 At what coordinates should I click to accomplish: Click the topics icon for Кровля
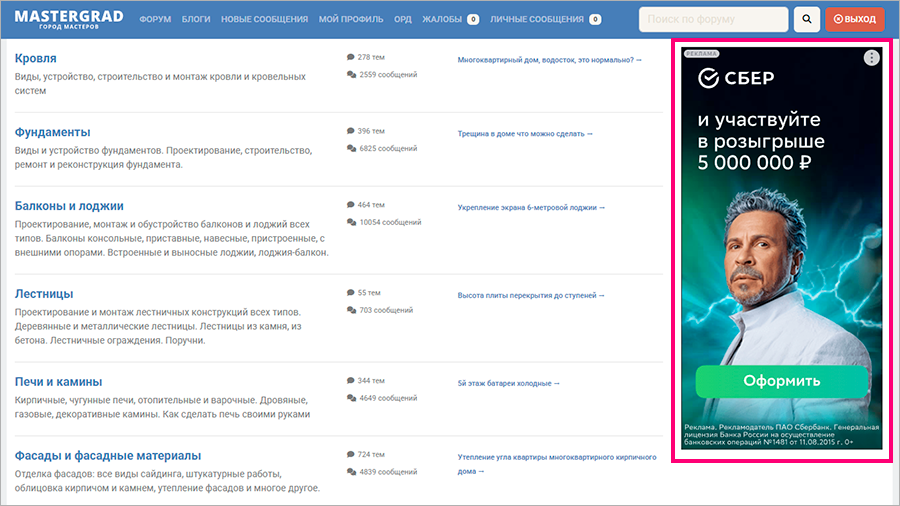point(350,57)
